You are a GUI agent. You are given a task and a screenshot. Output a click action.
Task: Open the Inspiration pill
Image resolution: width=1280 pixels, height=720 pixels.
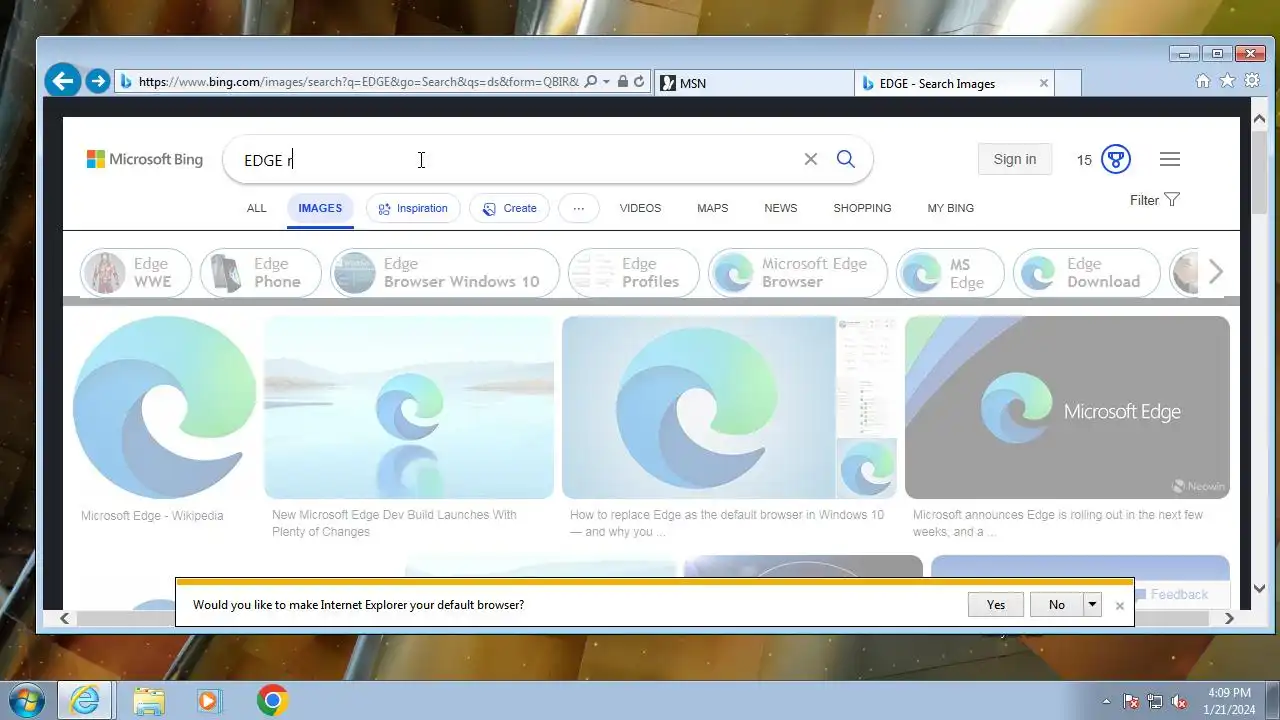(413, 208)
